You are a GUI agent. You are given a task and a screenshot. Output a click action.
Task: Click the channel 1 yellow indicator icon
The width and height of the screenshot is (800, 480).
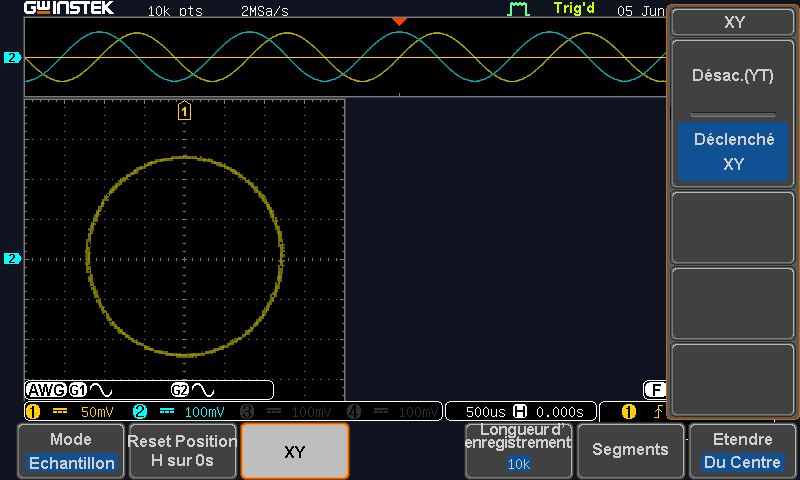[x=33, y=412]
